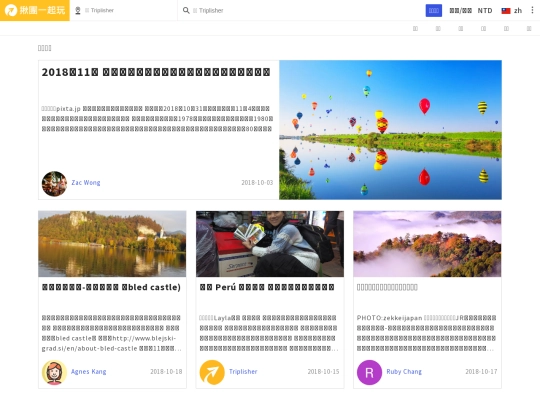Open the misty mountain castle photo

click(427, 244)
